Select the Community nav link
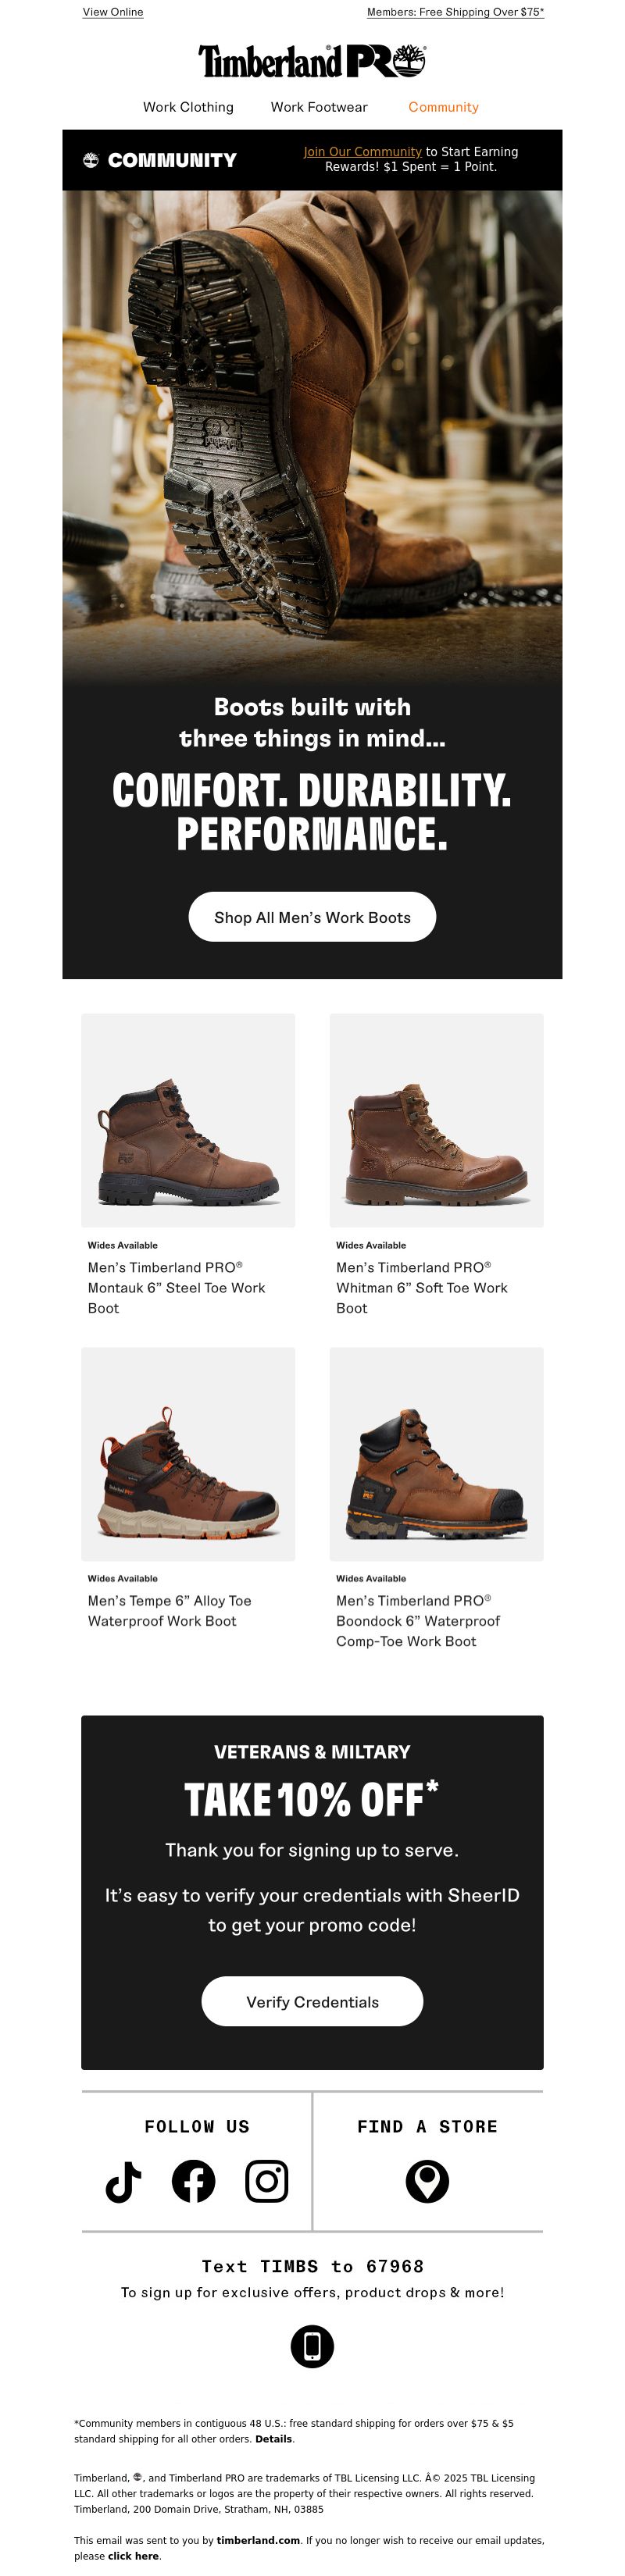Screen dimensions: 625x2576 tap(443, 107)
